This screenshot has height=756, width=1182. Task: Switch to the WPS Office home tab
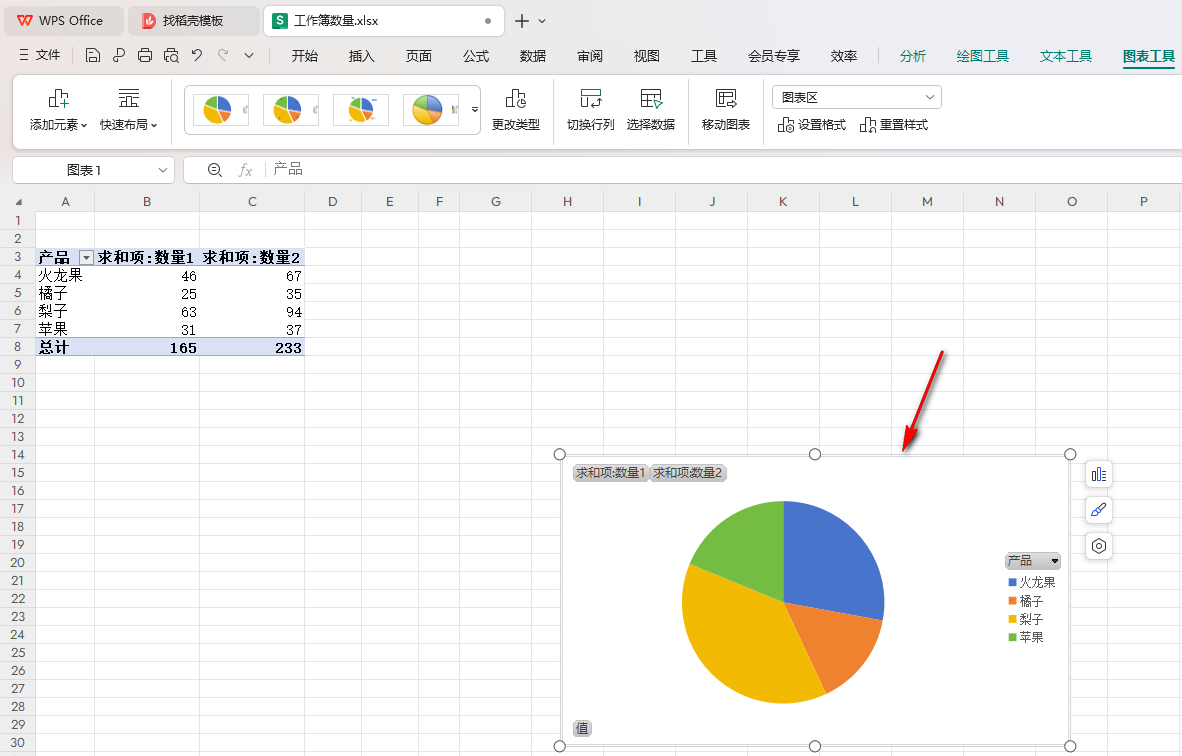point(63,20)
